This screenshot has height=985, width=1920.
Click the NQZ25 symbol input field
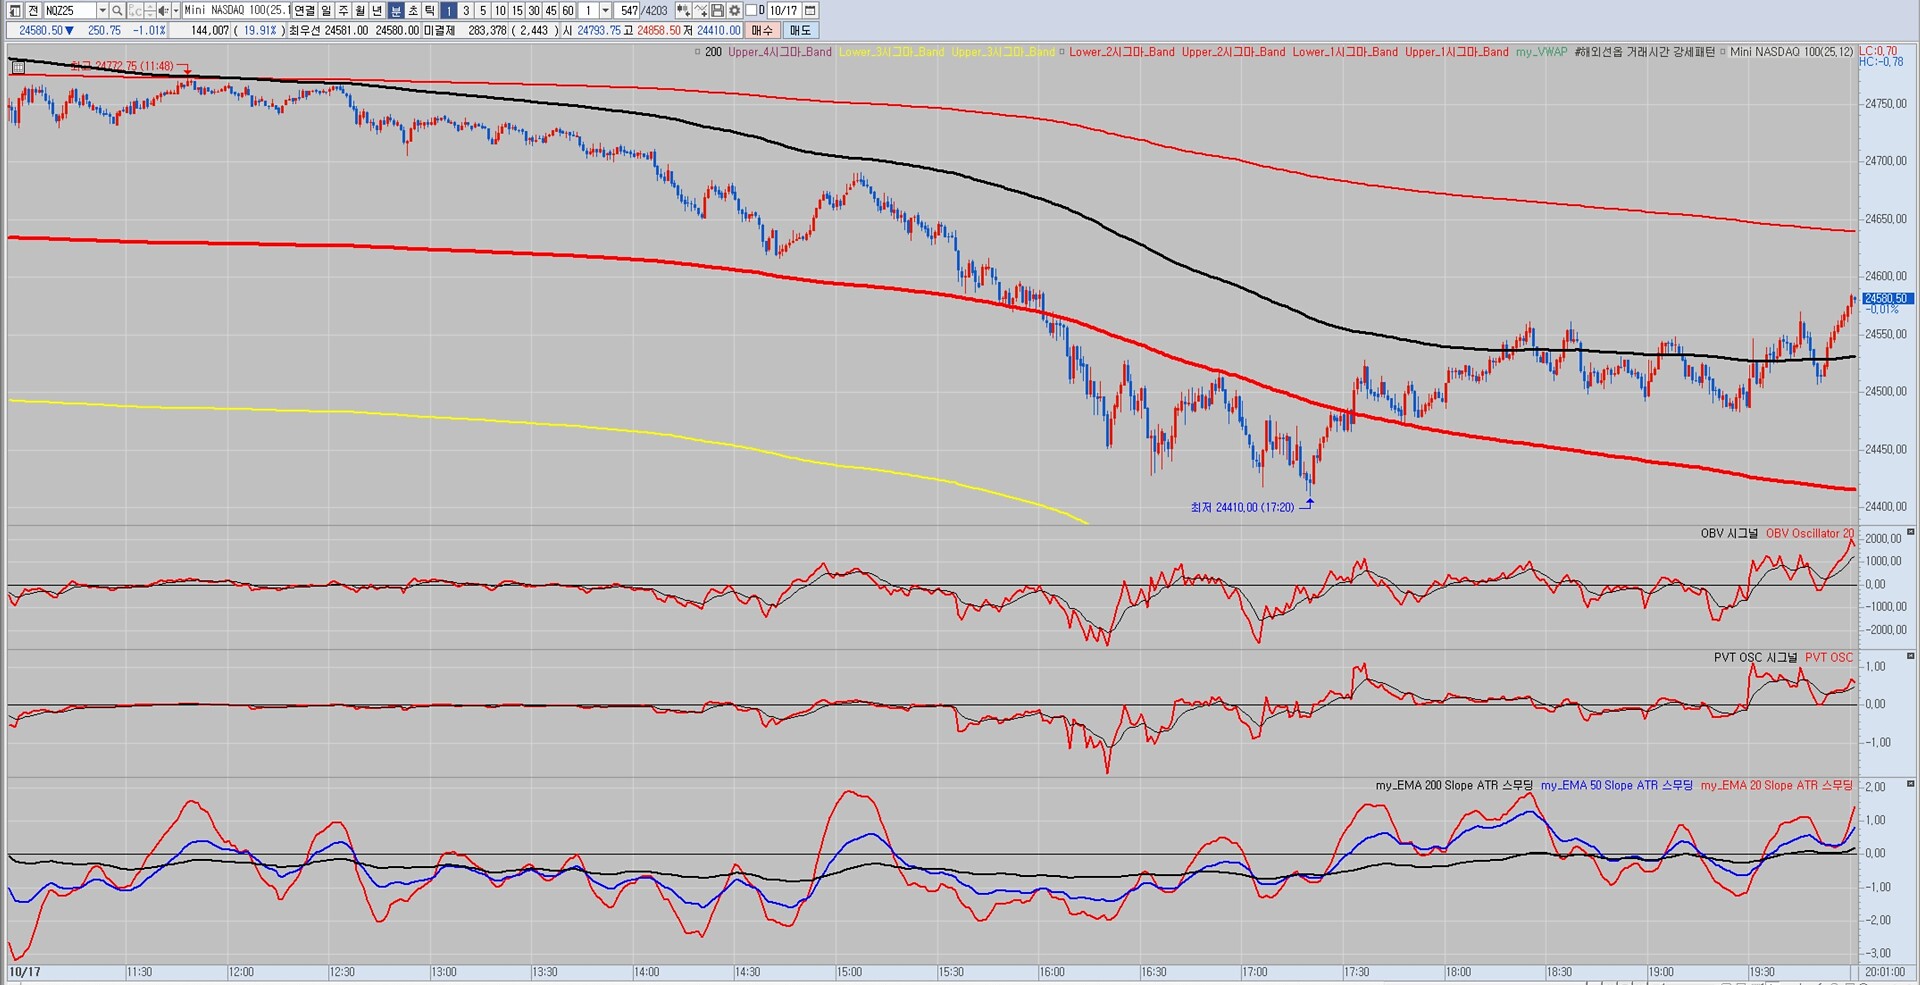click(x=69, y=10)
